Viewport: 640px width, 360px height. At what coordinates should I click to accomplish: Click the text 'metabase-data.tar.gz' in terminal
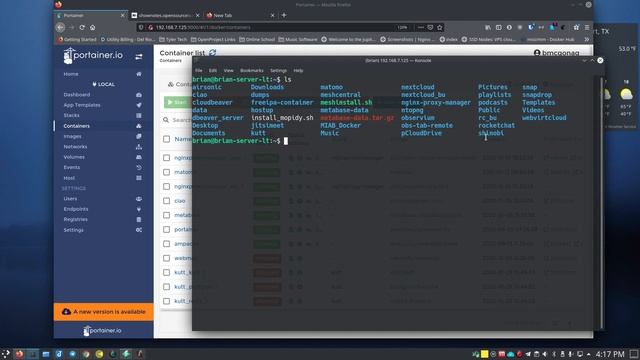(357, 118)
